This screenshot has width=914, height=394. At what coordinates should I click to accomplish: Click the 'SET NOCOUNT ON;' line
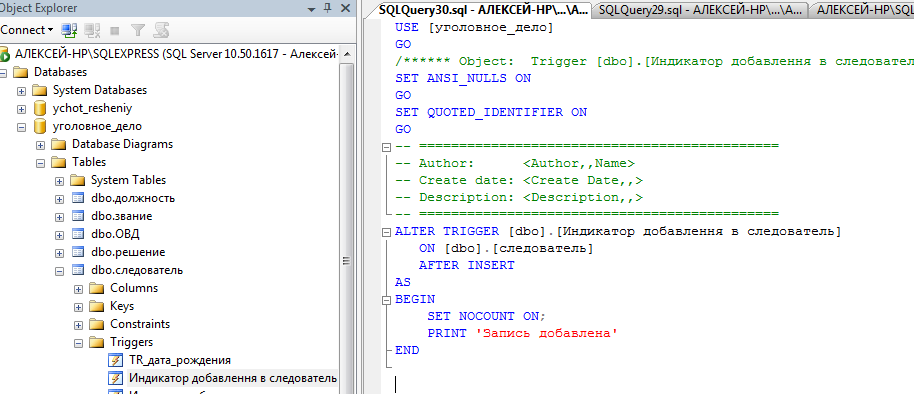487,316
